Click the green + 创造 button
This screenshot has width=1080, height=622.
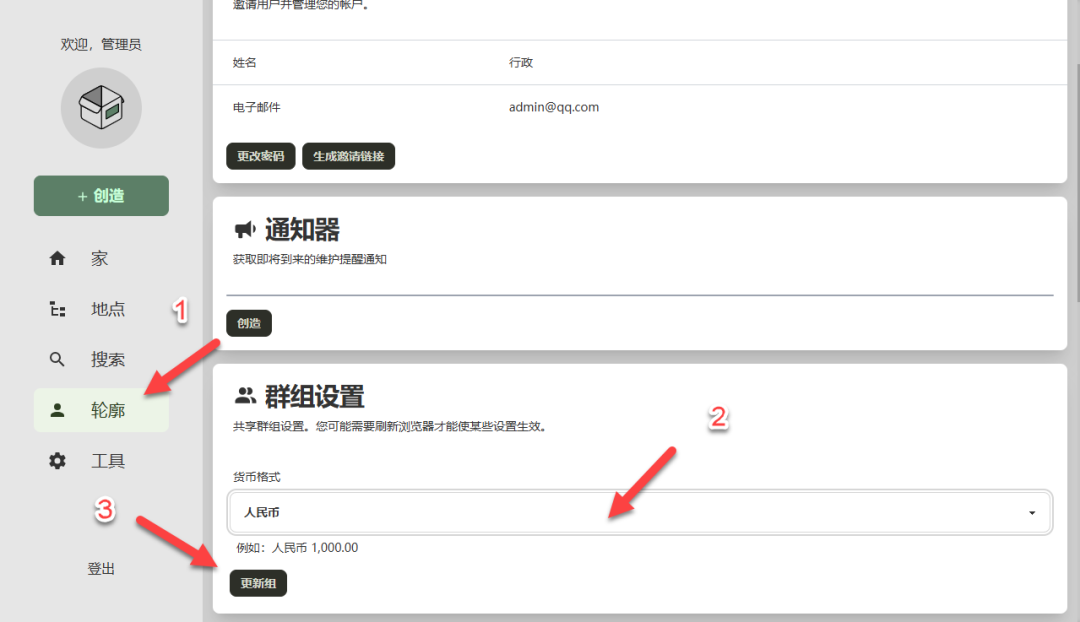point(101,196)
